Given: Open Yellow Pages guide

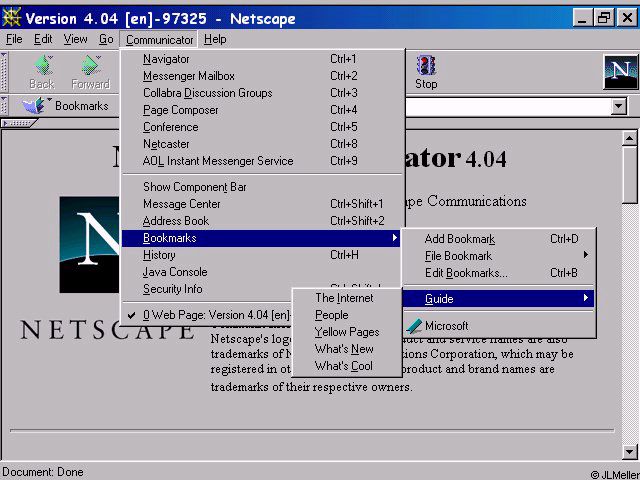Looking at the screenshot, I should coord(347,332).
